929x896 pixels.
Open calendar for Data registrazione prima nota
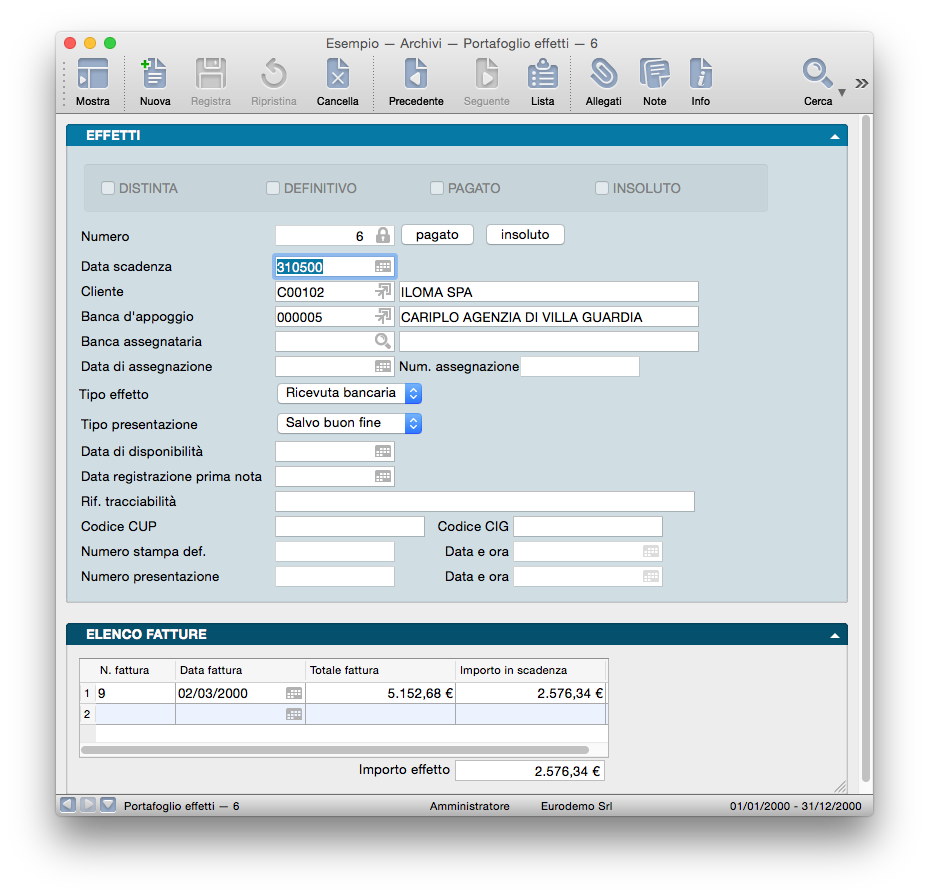[x=383, y=476]
